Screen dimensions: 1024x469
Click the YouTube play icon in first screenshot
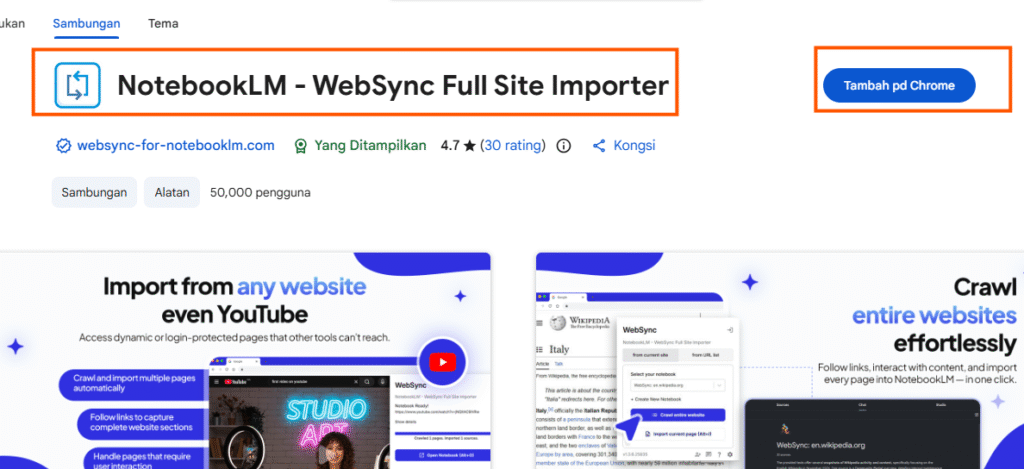pyautogui.click(x=443, y=362)
